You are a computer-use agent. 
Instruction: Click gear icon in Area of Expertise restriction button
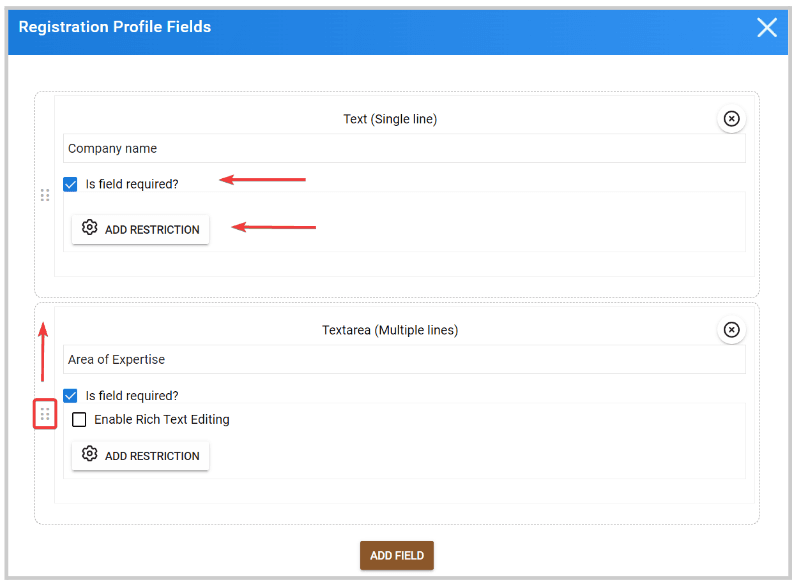click(89, 454)
